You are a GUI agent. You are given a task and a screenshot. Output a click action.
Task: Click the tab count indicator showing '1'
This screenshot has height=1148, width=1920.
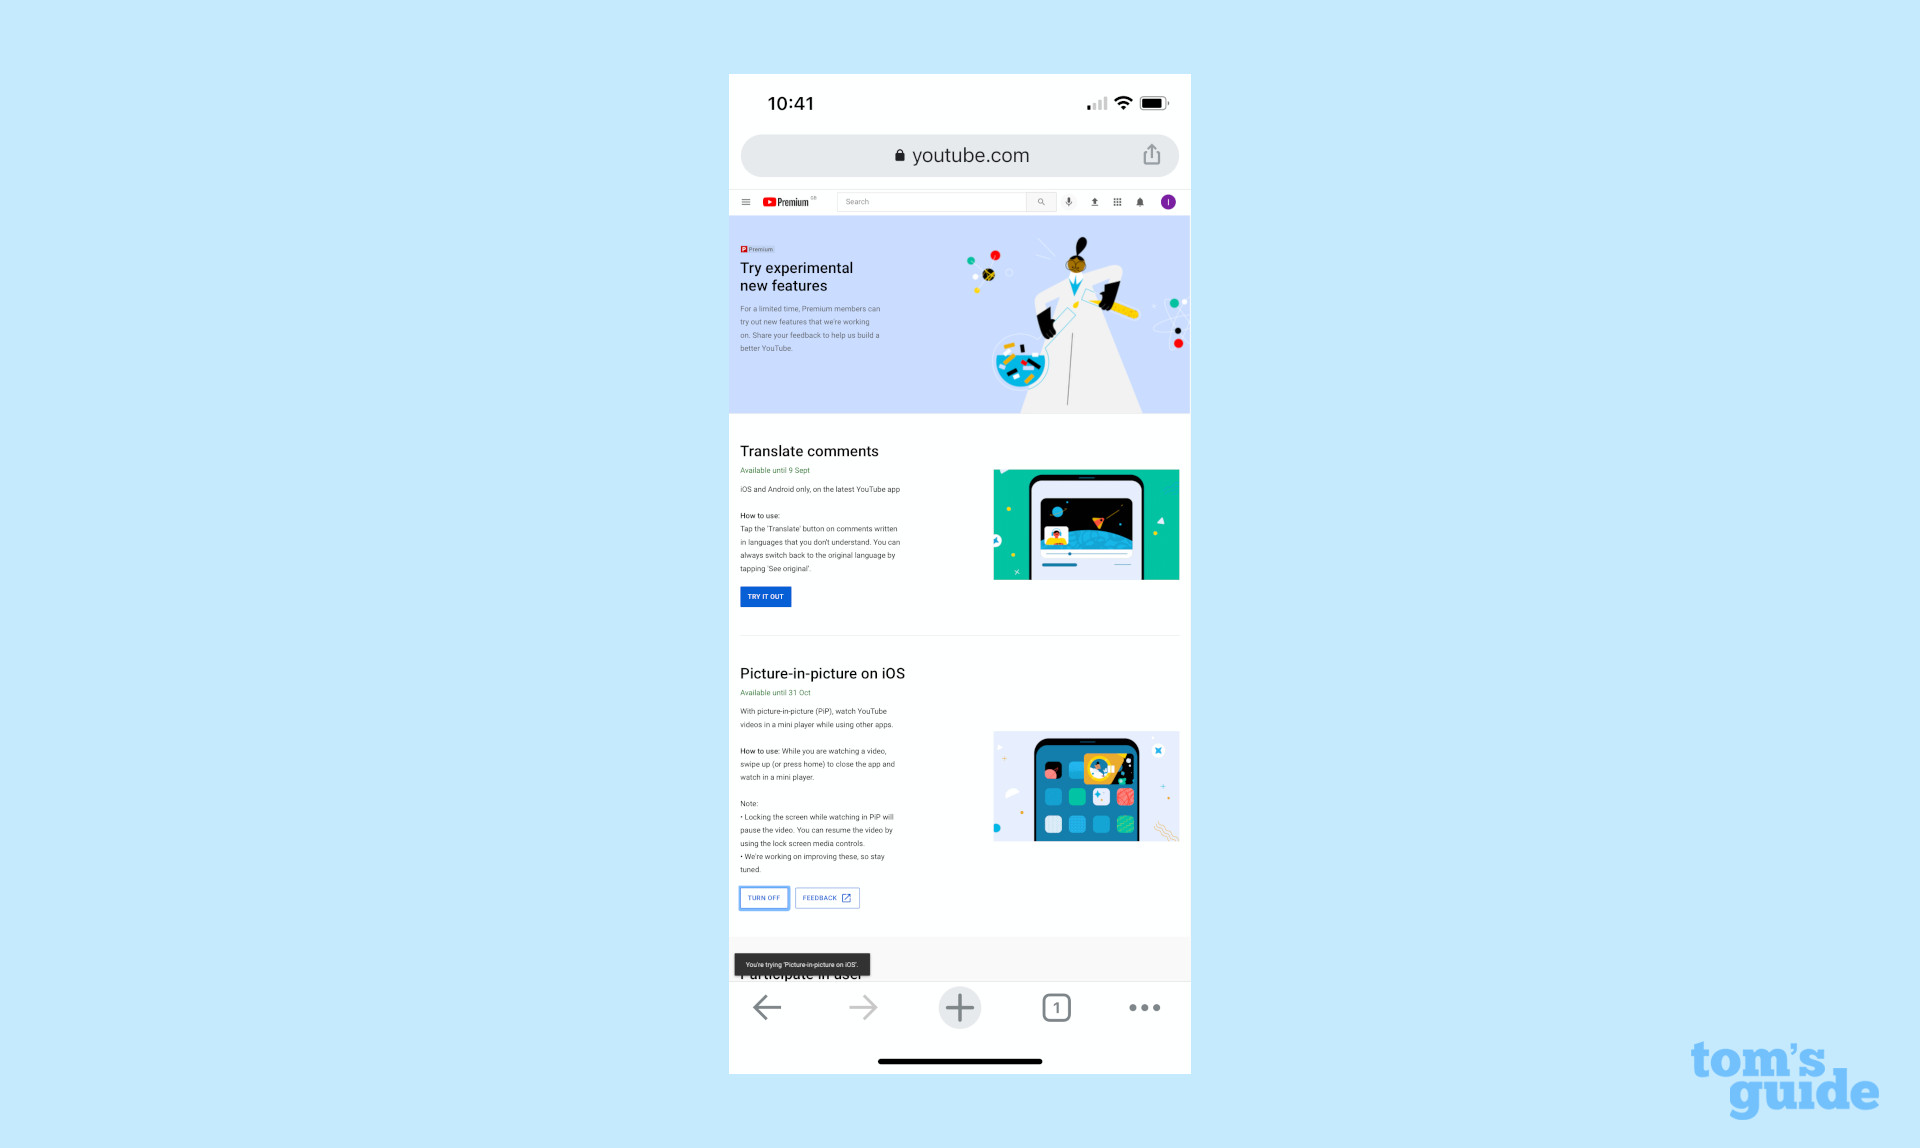click(1056, 1009)
